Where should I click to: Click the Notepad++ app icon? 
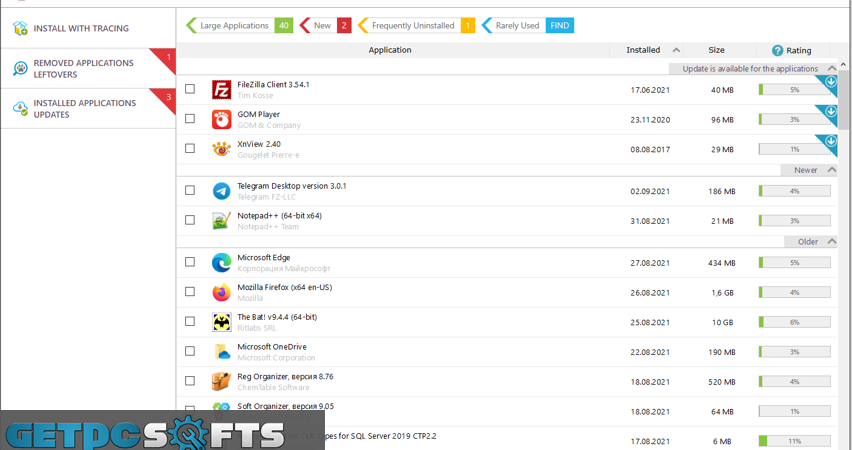(221, 221)
